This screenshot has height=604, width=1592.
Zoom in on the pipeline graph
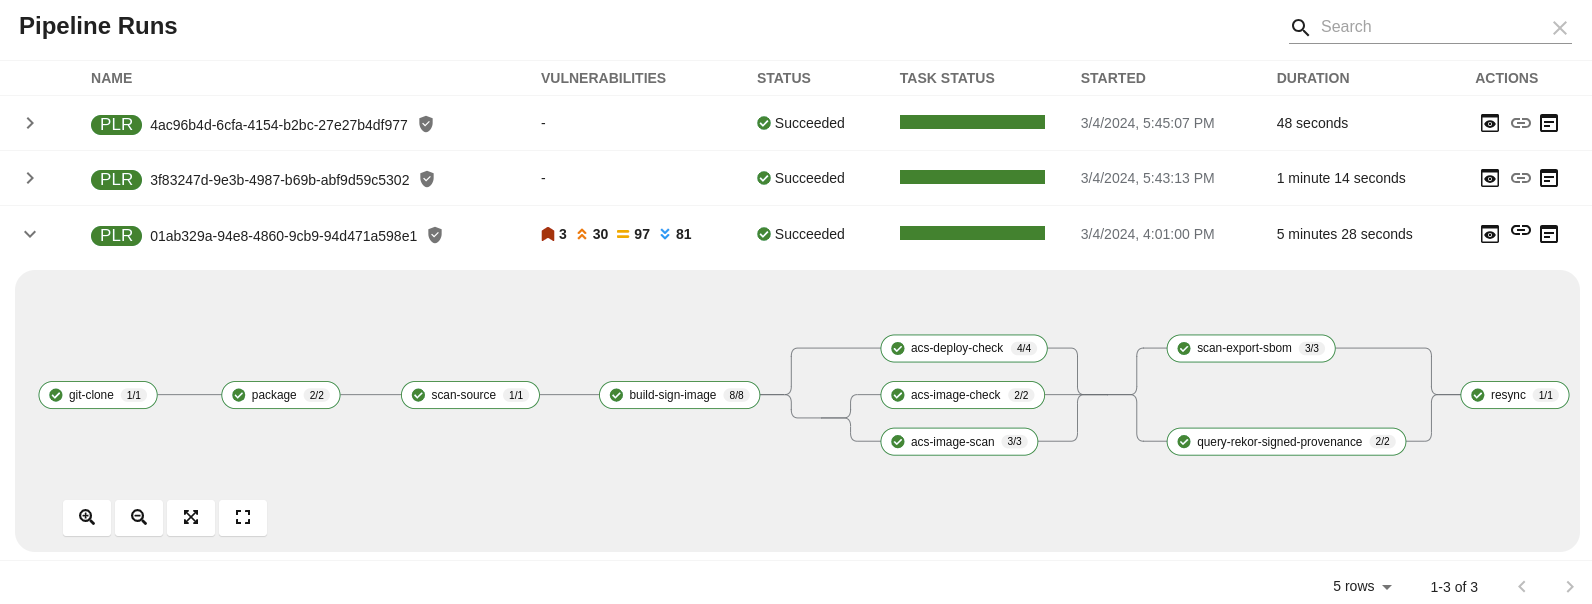coord(87,517)
